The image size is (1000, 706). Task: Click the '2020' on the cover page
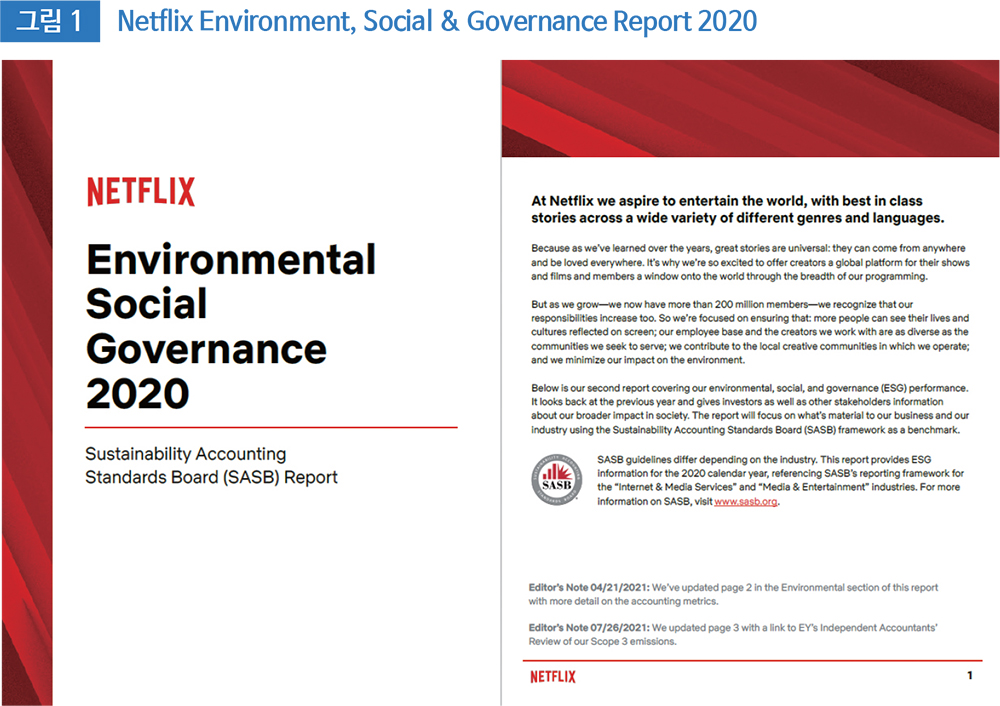[x=138, y=393]
